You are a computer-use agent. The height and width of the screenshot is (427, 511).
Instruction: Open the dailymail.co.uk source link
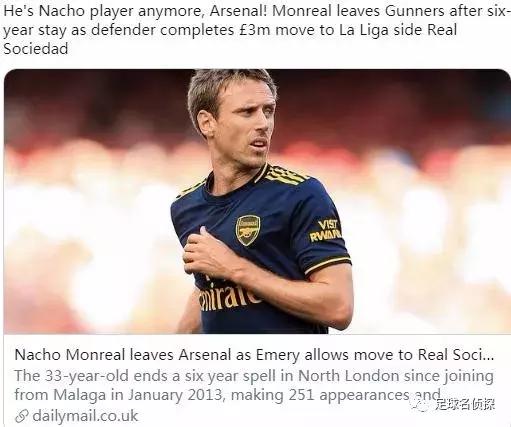(85, 416)
